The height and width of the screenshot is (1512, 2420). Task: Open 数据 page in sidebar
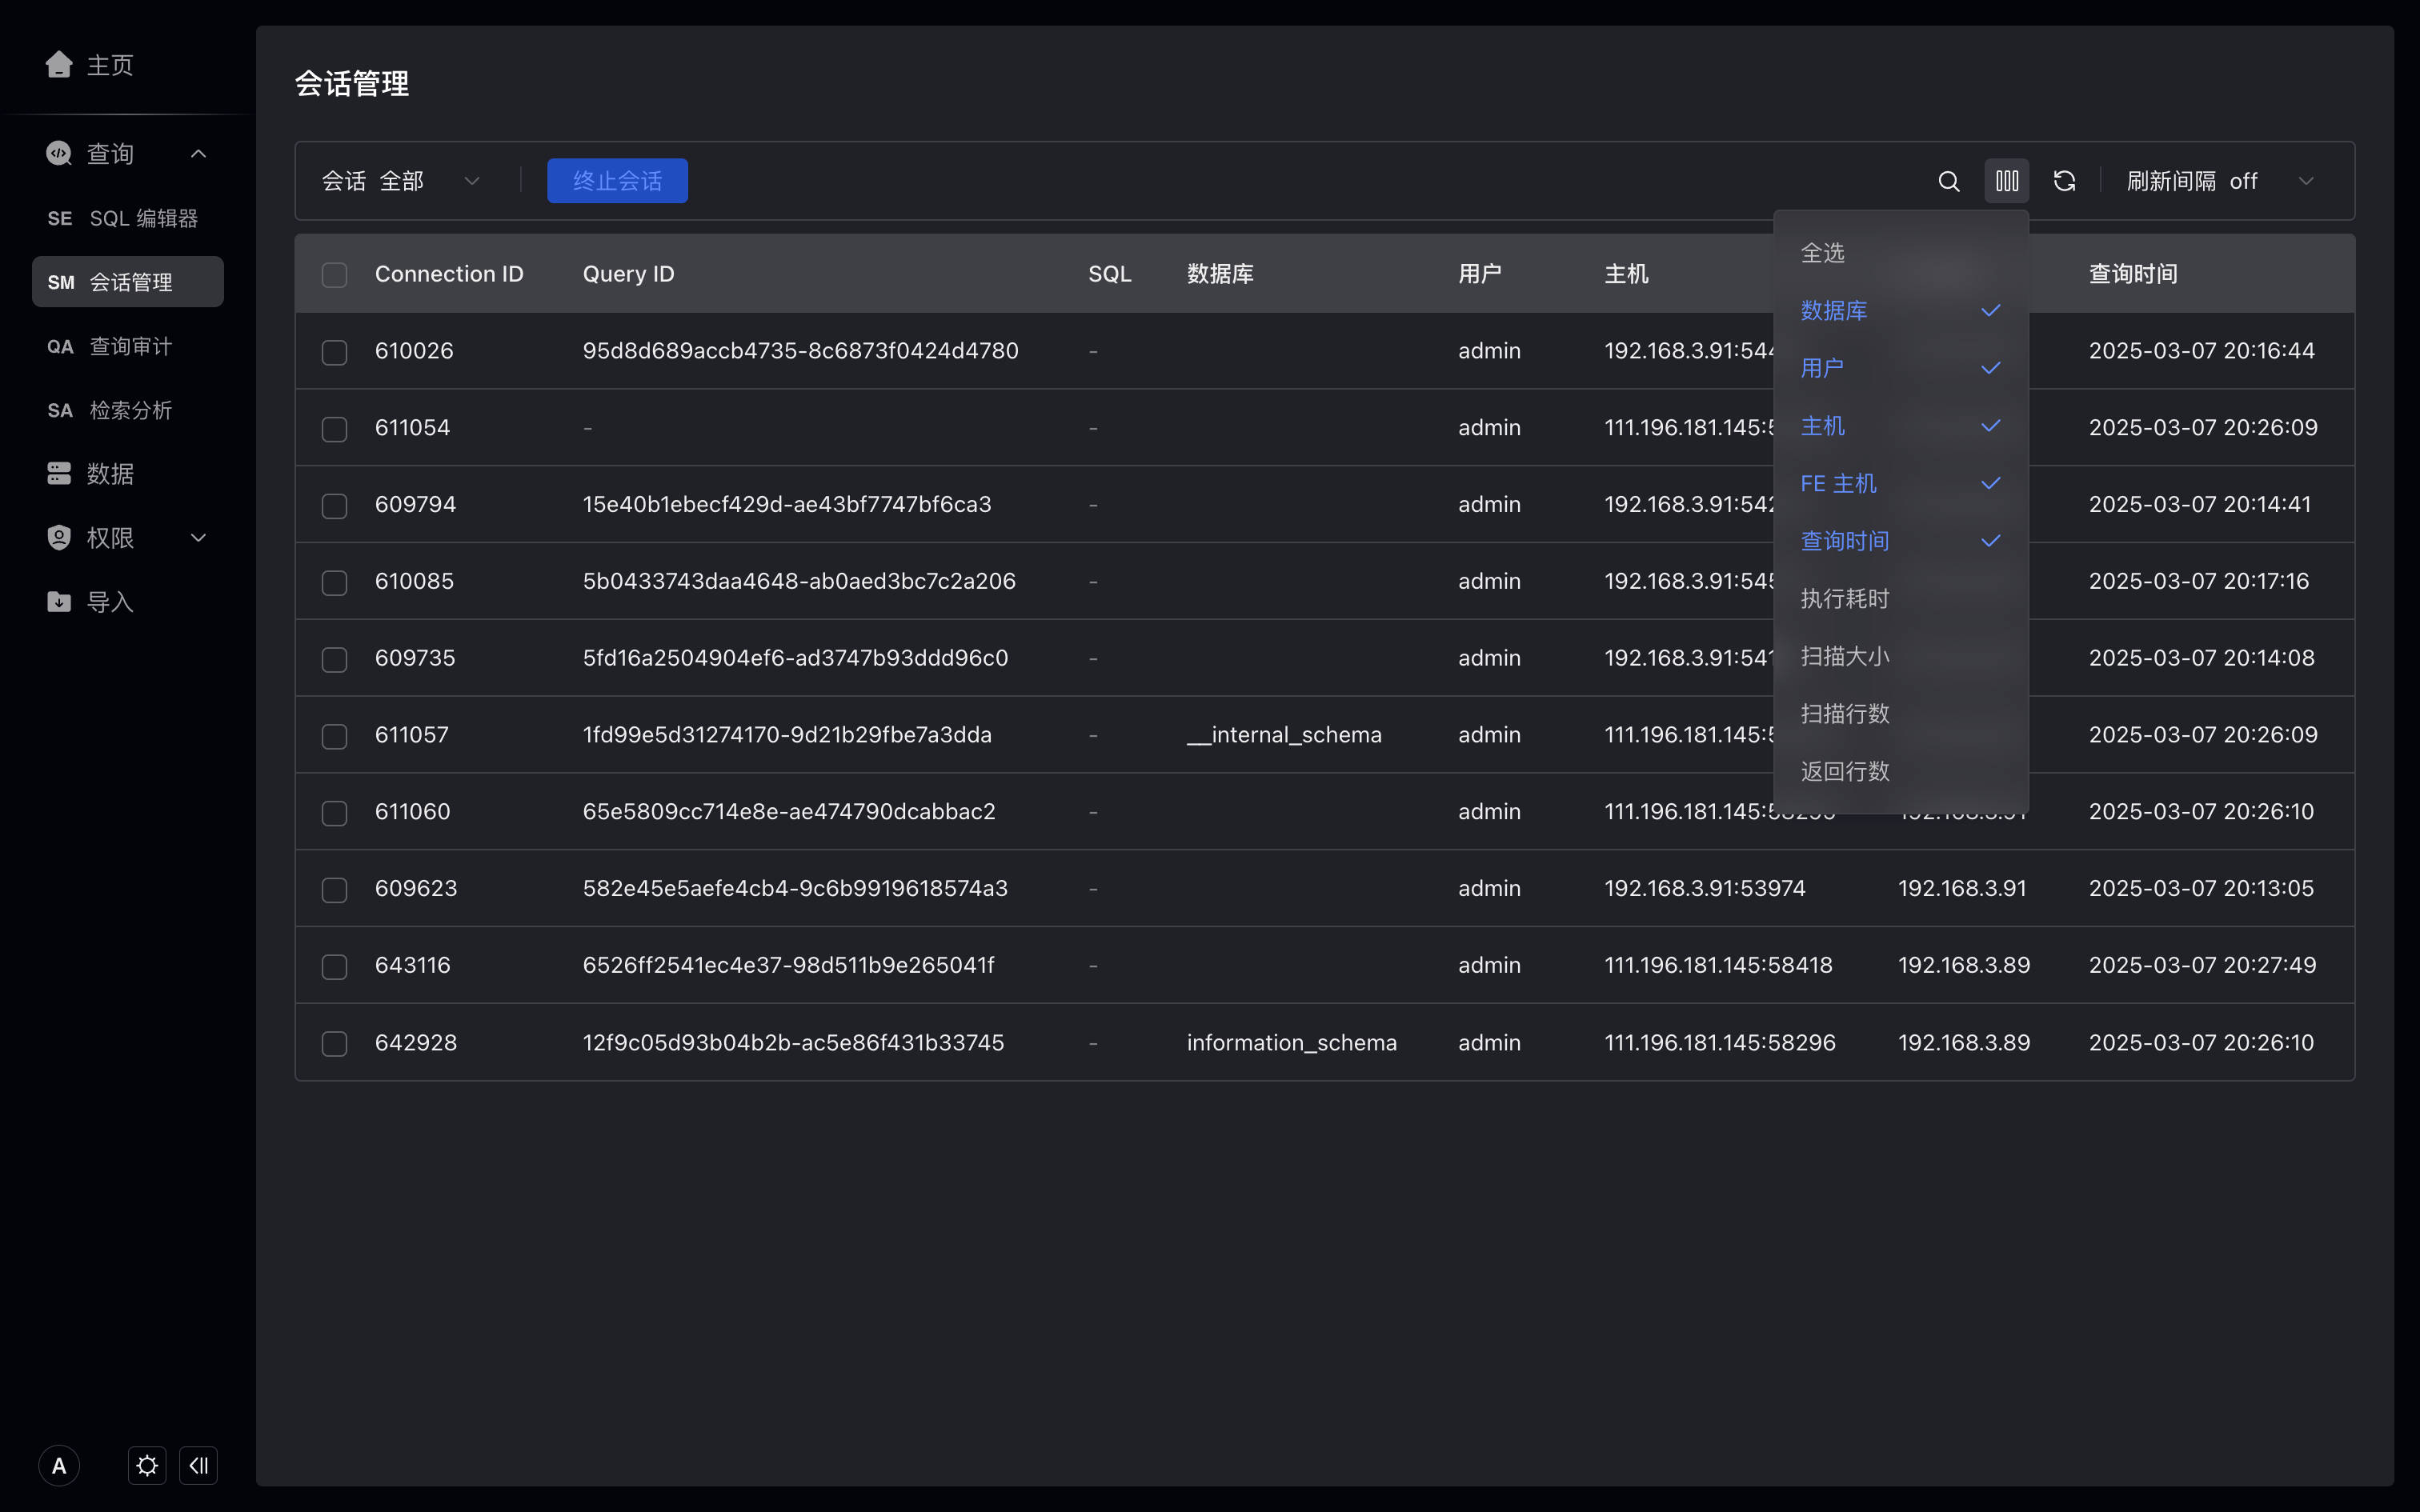click(110, 473)
